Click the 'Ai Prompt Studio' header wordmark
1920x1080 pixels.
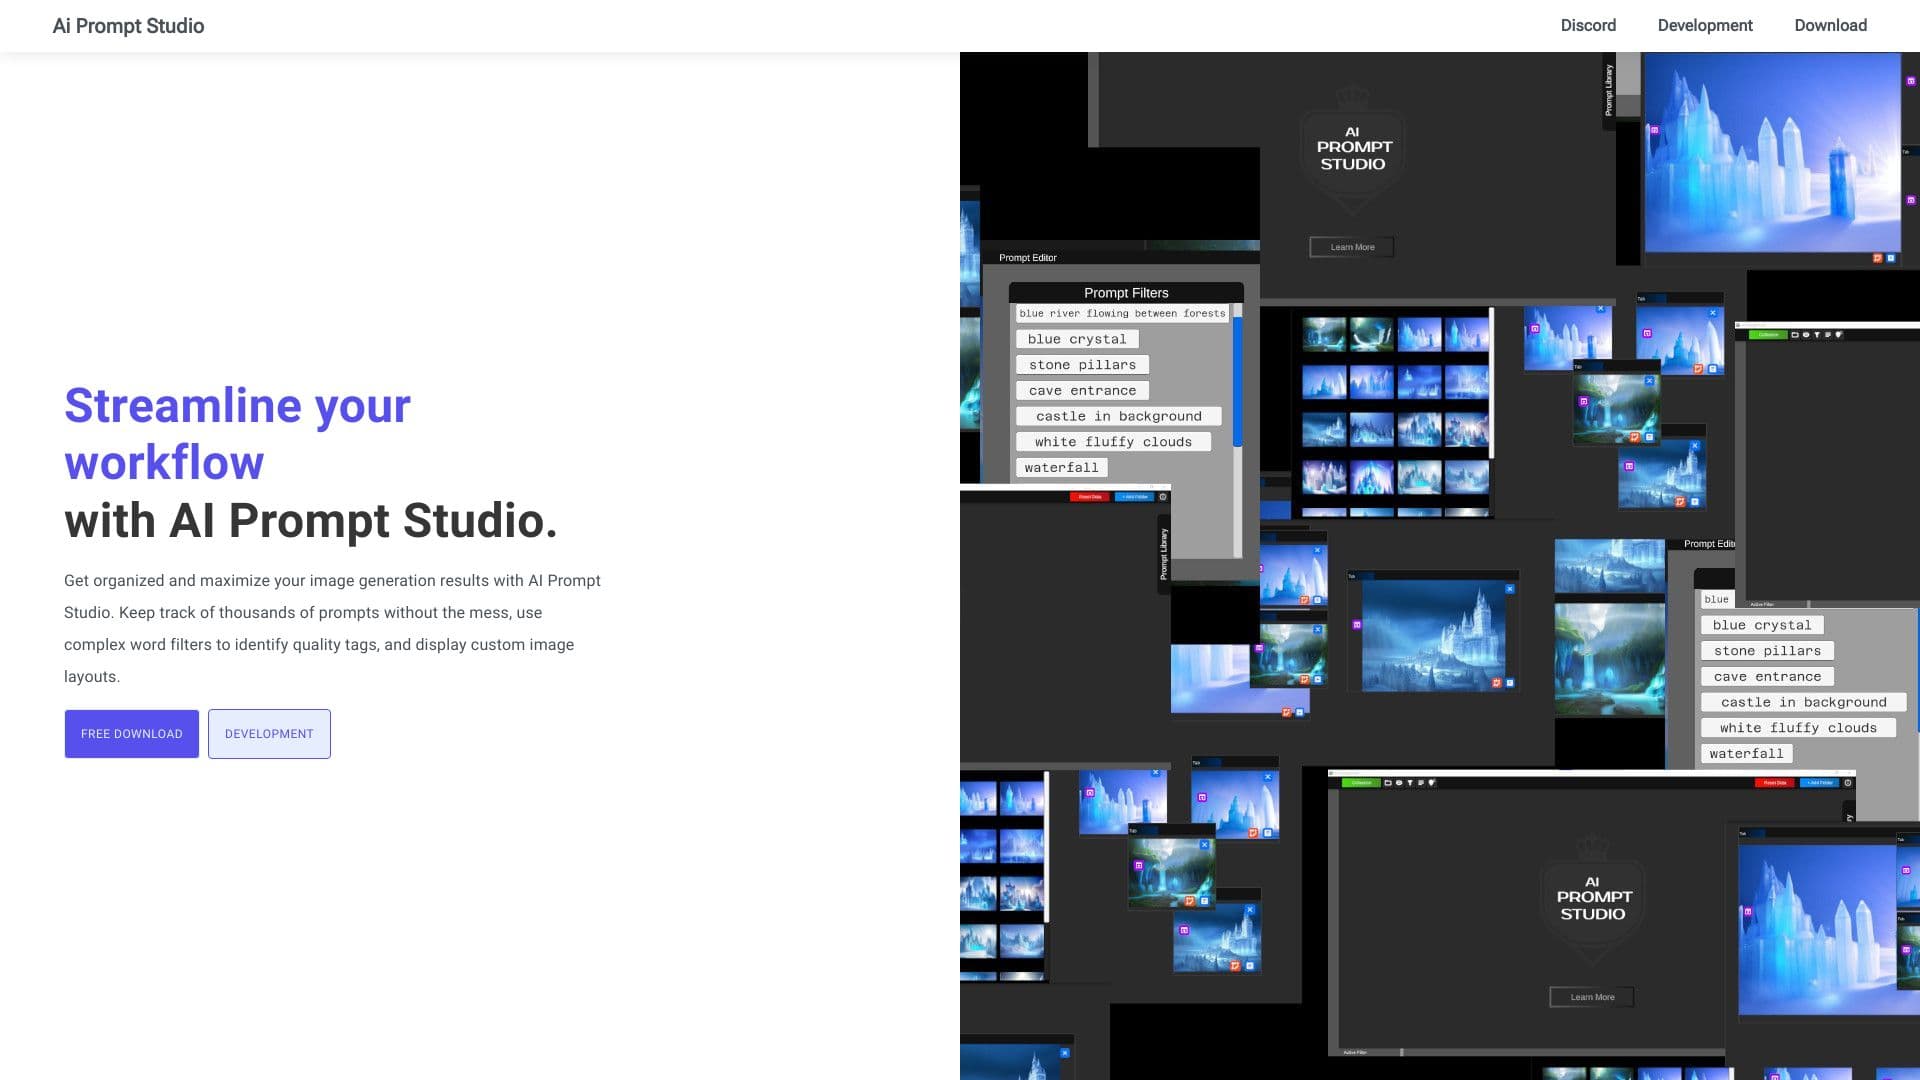(x=128, y=25)
